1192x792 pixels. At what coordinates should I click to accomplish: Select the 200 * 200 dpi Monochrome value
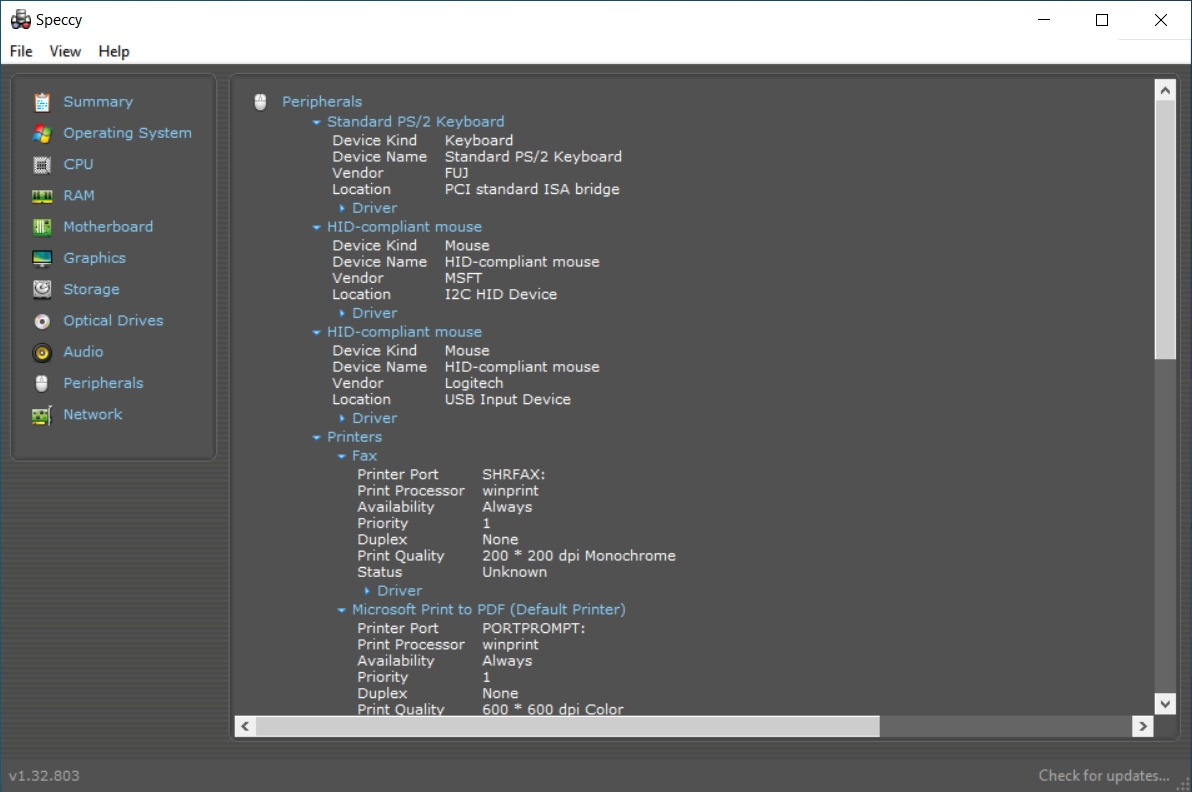point(579,556)
